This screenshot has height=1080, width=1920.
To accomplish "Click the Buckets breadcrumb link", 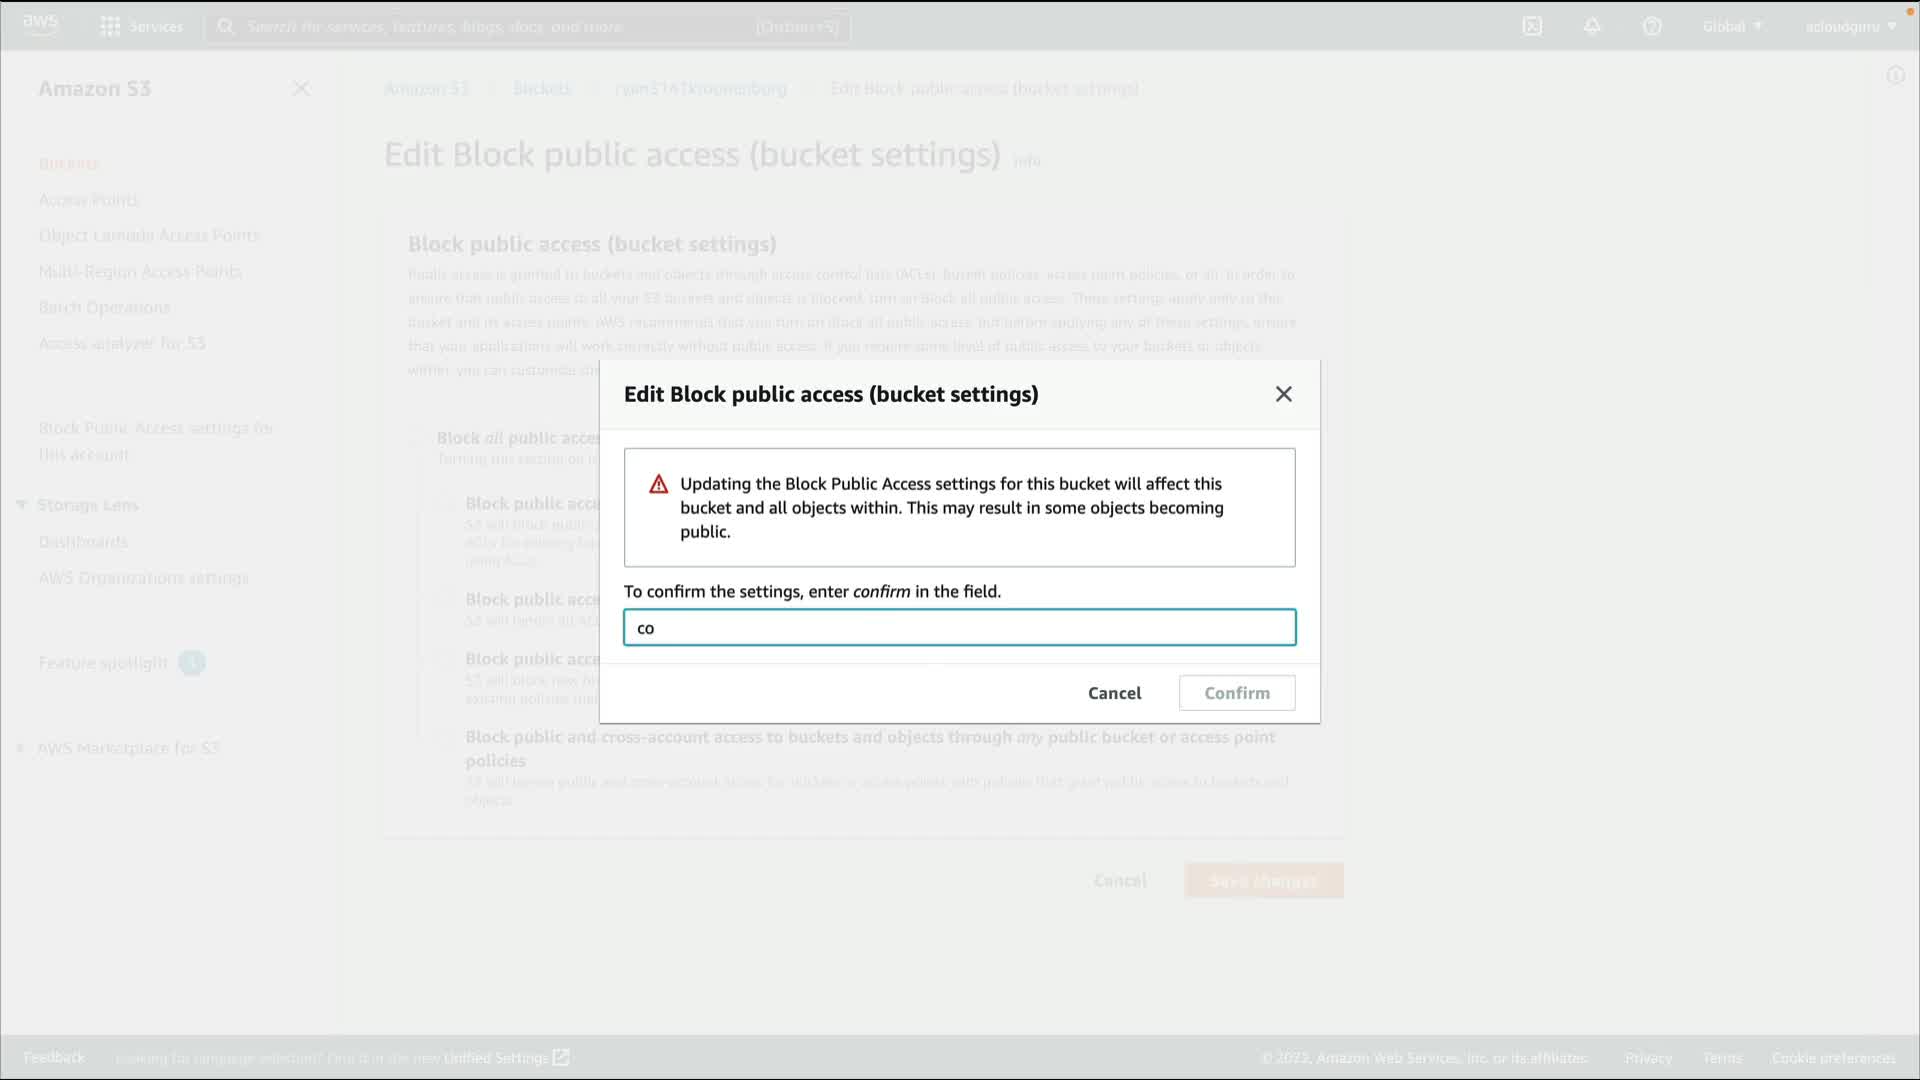I will (542, 89).
